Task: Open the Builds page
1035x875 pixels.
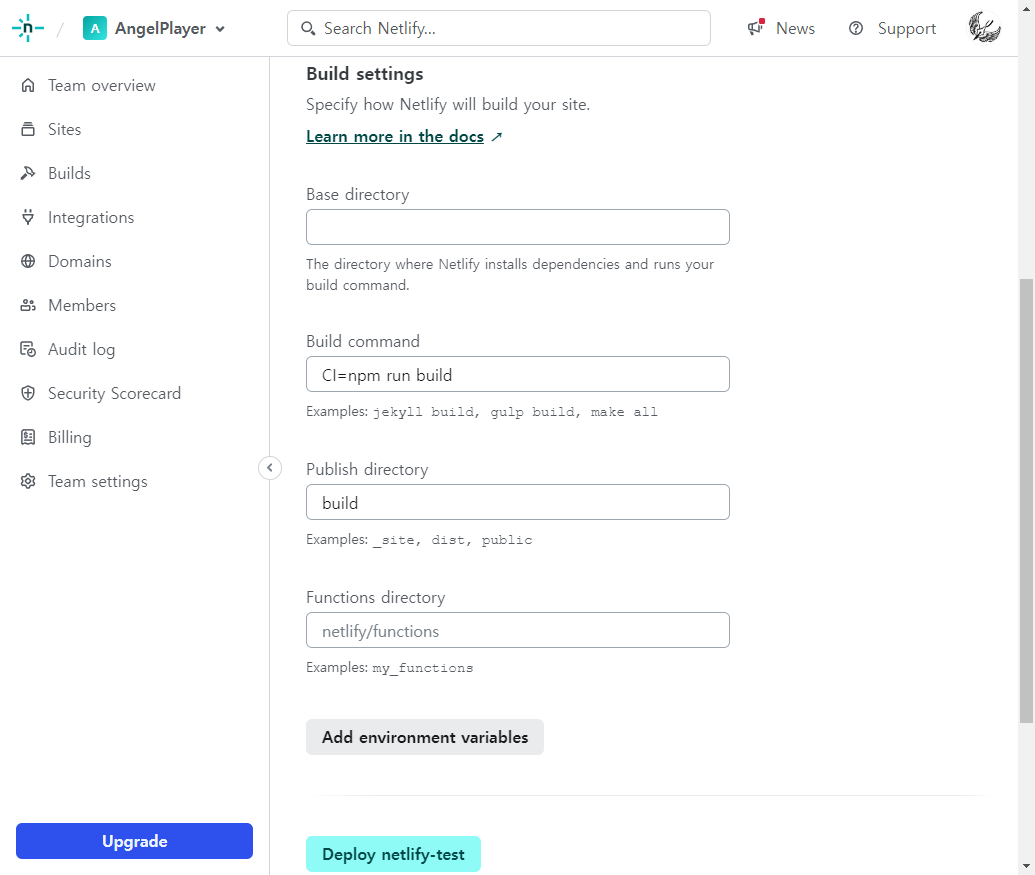Action: click(69, 173)
